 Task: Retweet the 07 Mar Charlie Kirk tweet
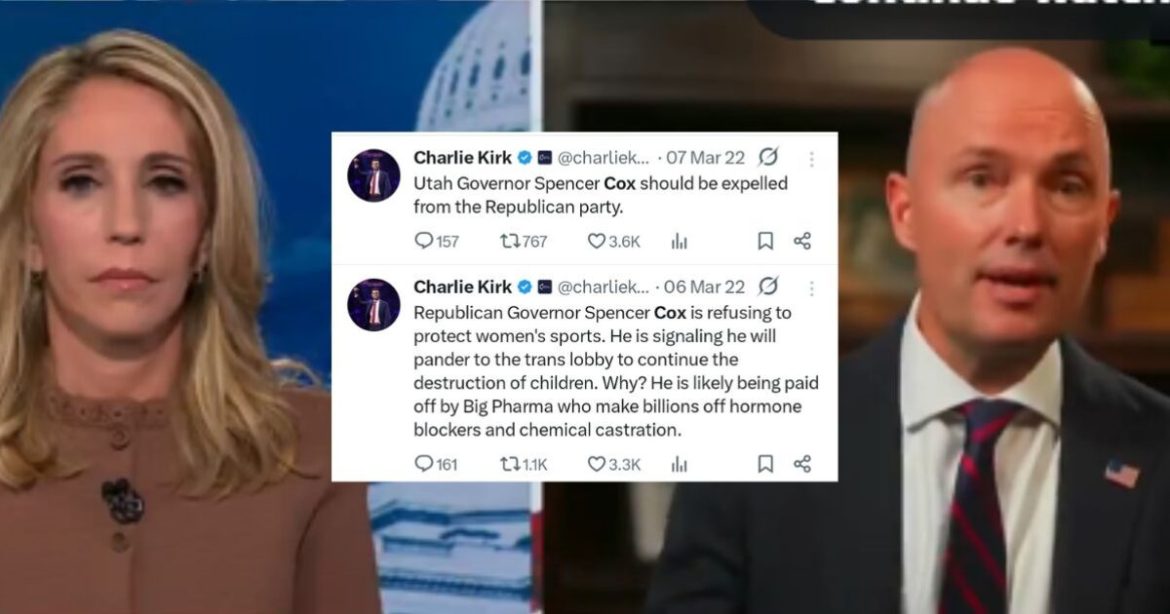pyautogui.click(x=523, y=241)
